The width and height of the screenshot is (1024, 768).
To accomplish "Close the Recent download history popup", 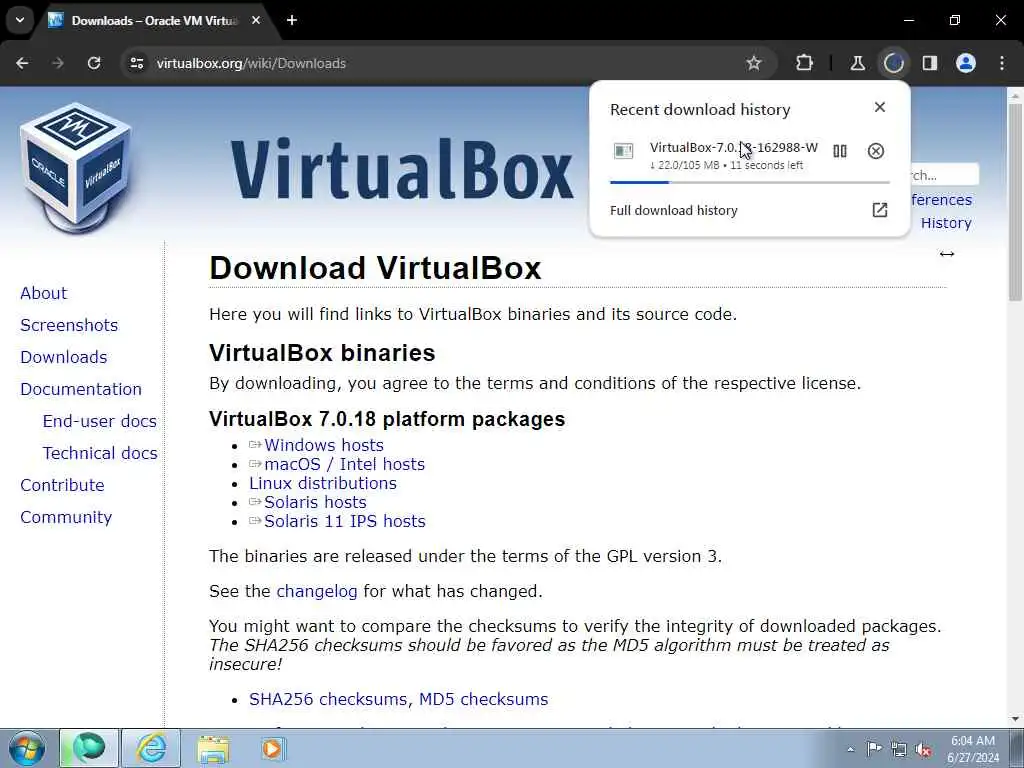I will click(880, 107).
